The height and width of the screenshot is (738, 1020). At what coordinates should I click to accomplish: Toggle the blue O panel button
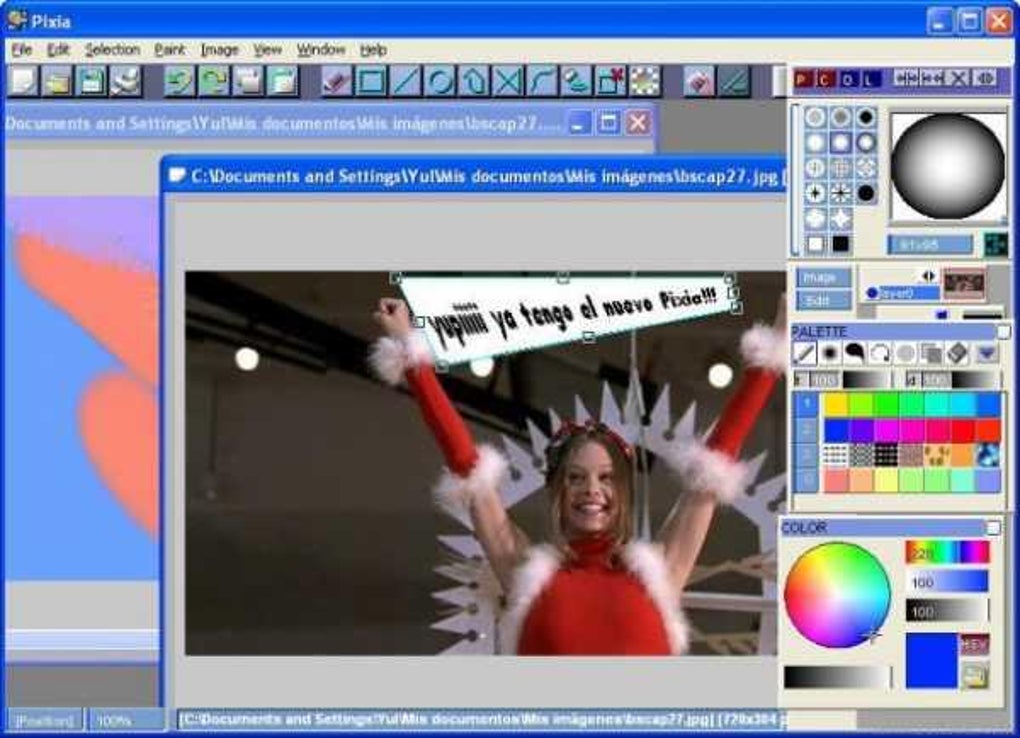848,79
